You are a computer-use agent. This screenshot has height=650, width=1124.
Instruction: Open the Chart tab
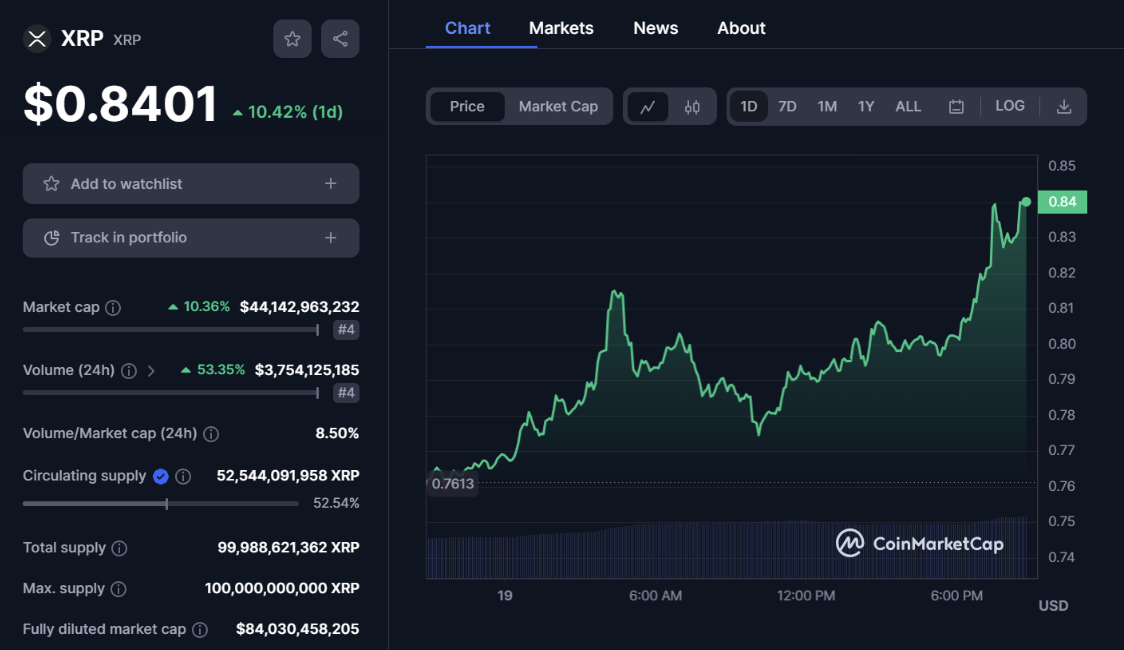point(467,28)
